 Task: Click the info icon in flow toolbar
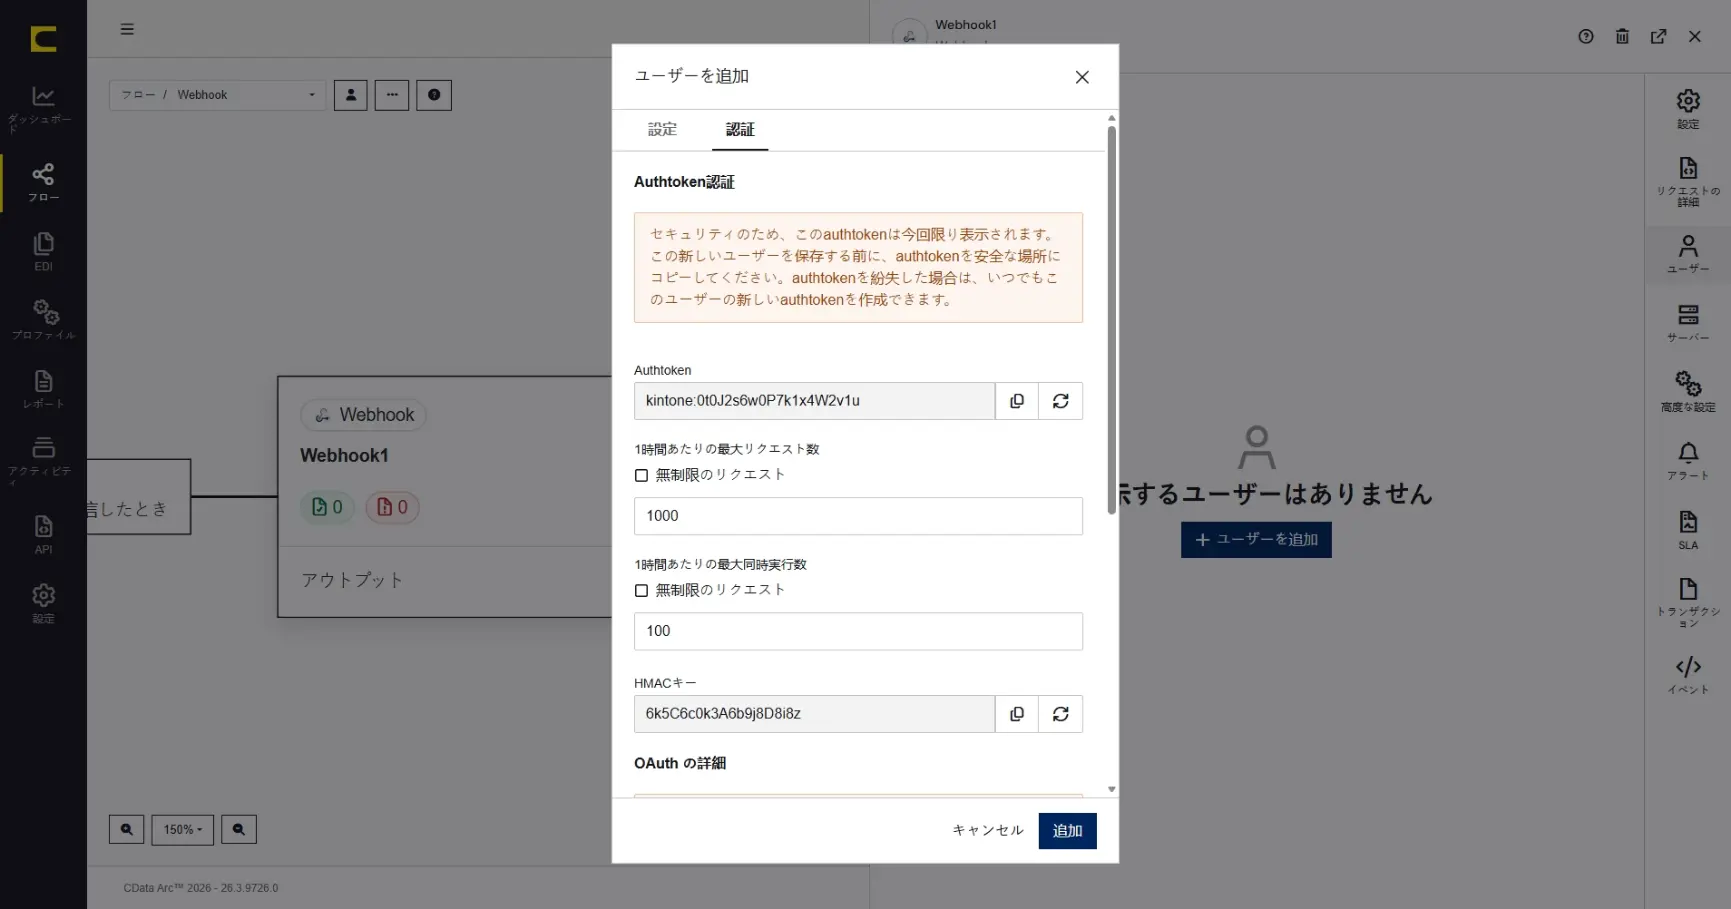point(434,95)
